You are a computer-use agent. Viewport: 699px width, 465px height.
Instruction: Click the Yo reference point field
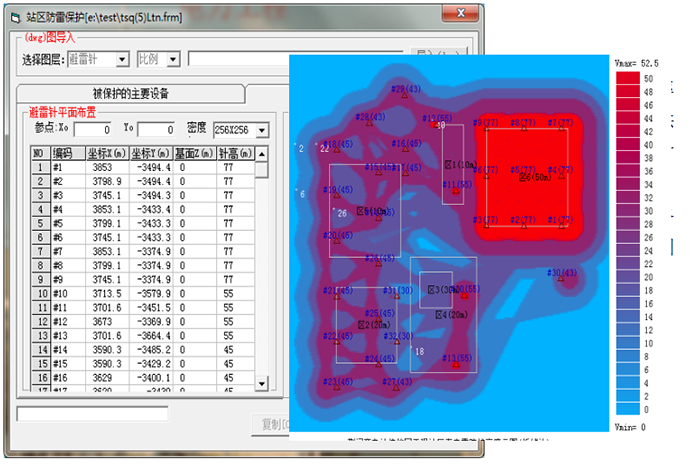[155, 130]
